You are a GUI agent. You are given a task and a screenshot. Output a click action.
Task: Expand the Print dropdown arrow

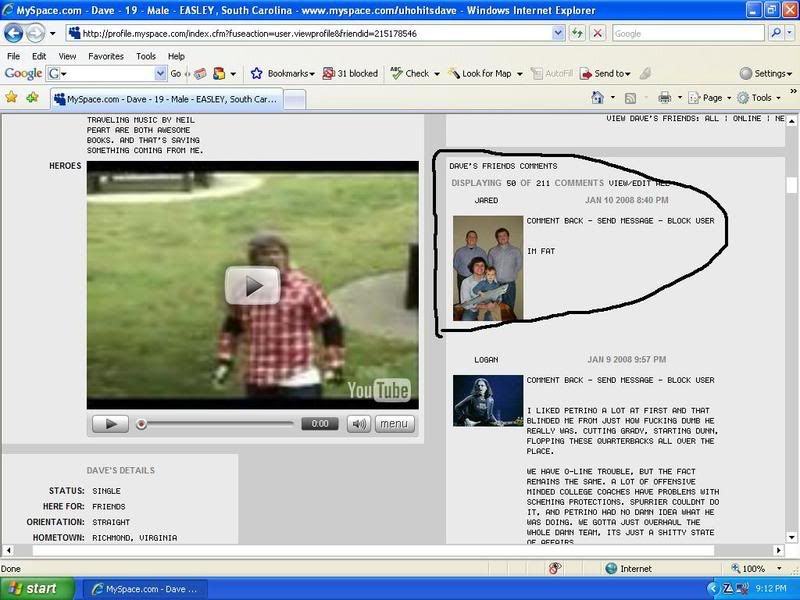680,97
